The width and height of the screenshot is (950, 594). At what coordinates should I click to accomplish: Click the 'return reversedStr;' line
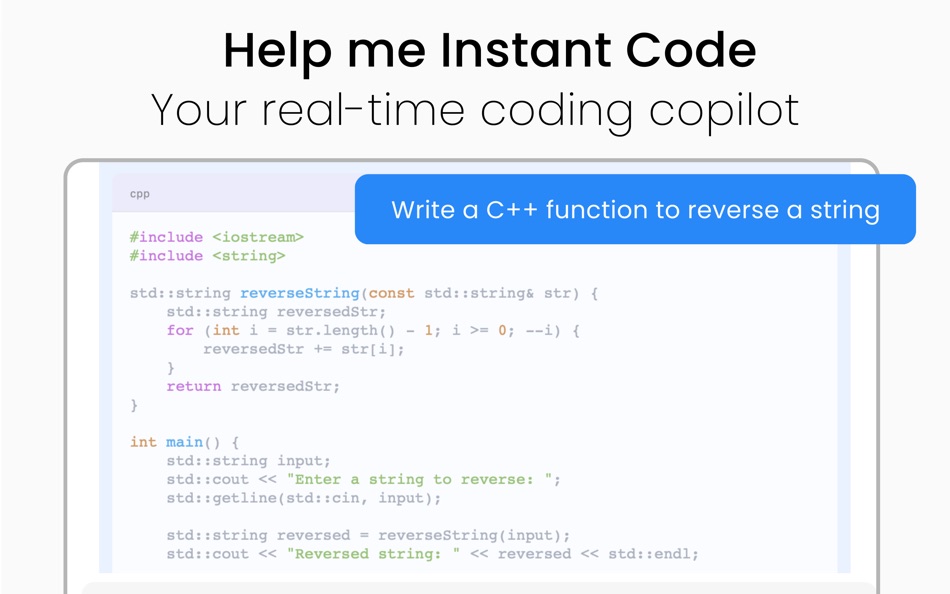coord(253,386)
